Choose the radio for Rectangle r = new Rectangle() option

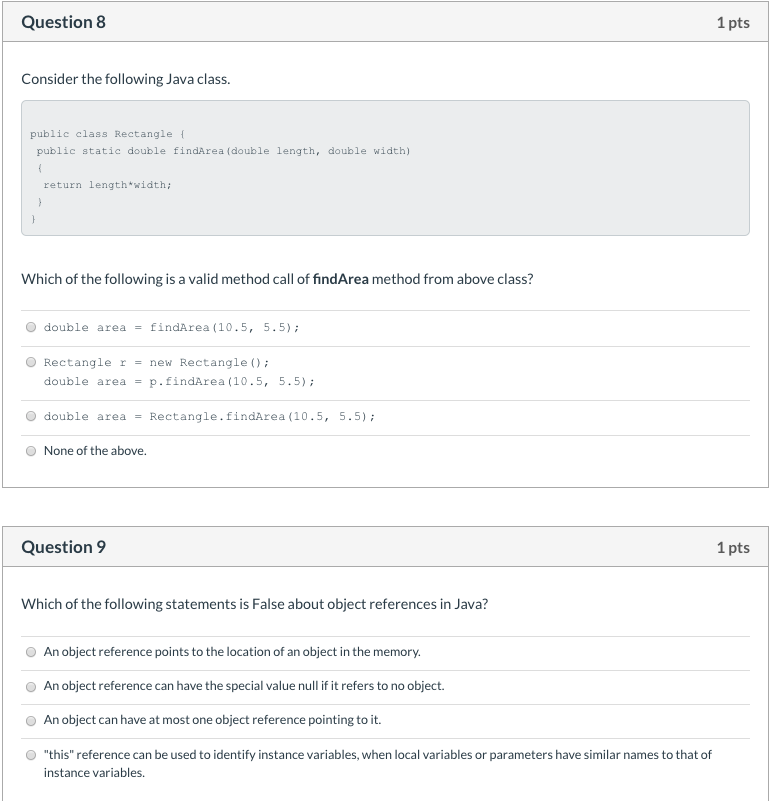pos(31,362)
